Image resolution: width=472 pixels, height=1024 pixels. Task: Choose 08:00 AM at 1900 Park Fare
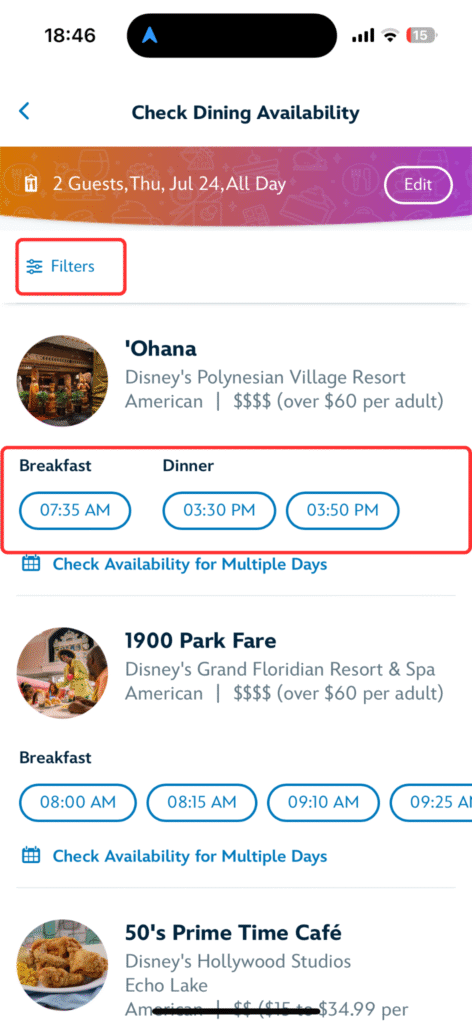pyautogui.click(x=78, y=803)
